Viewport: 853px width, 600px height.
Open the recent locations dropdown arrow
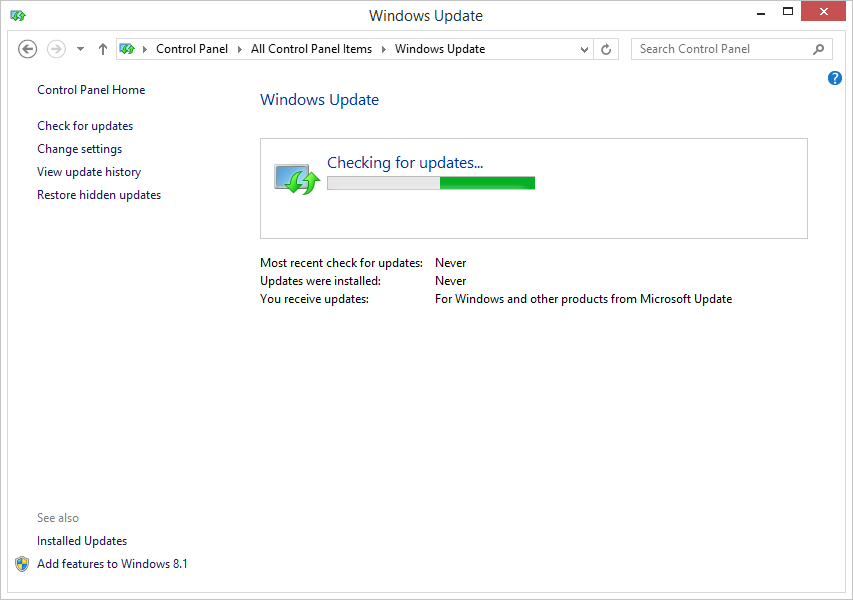point(81,49)
